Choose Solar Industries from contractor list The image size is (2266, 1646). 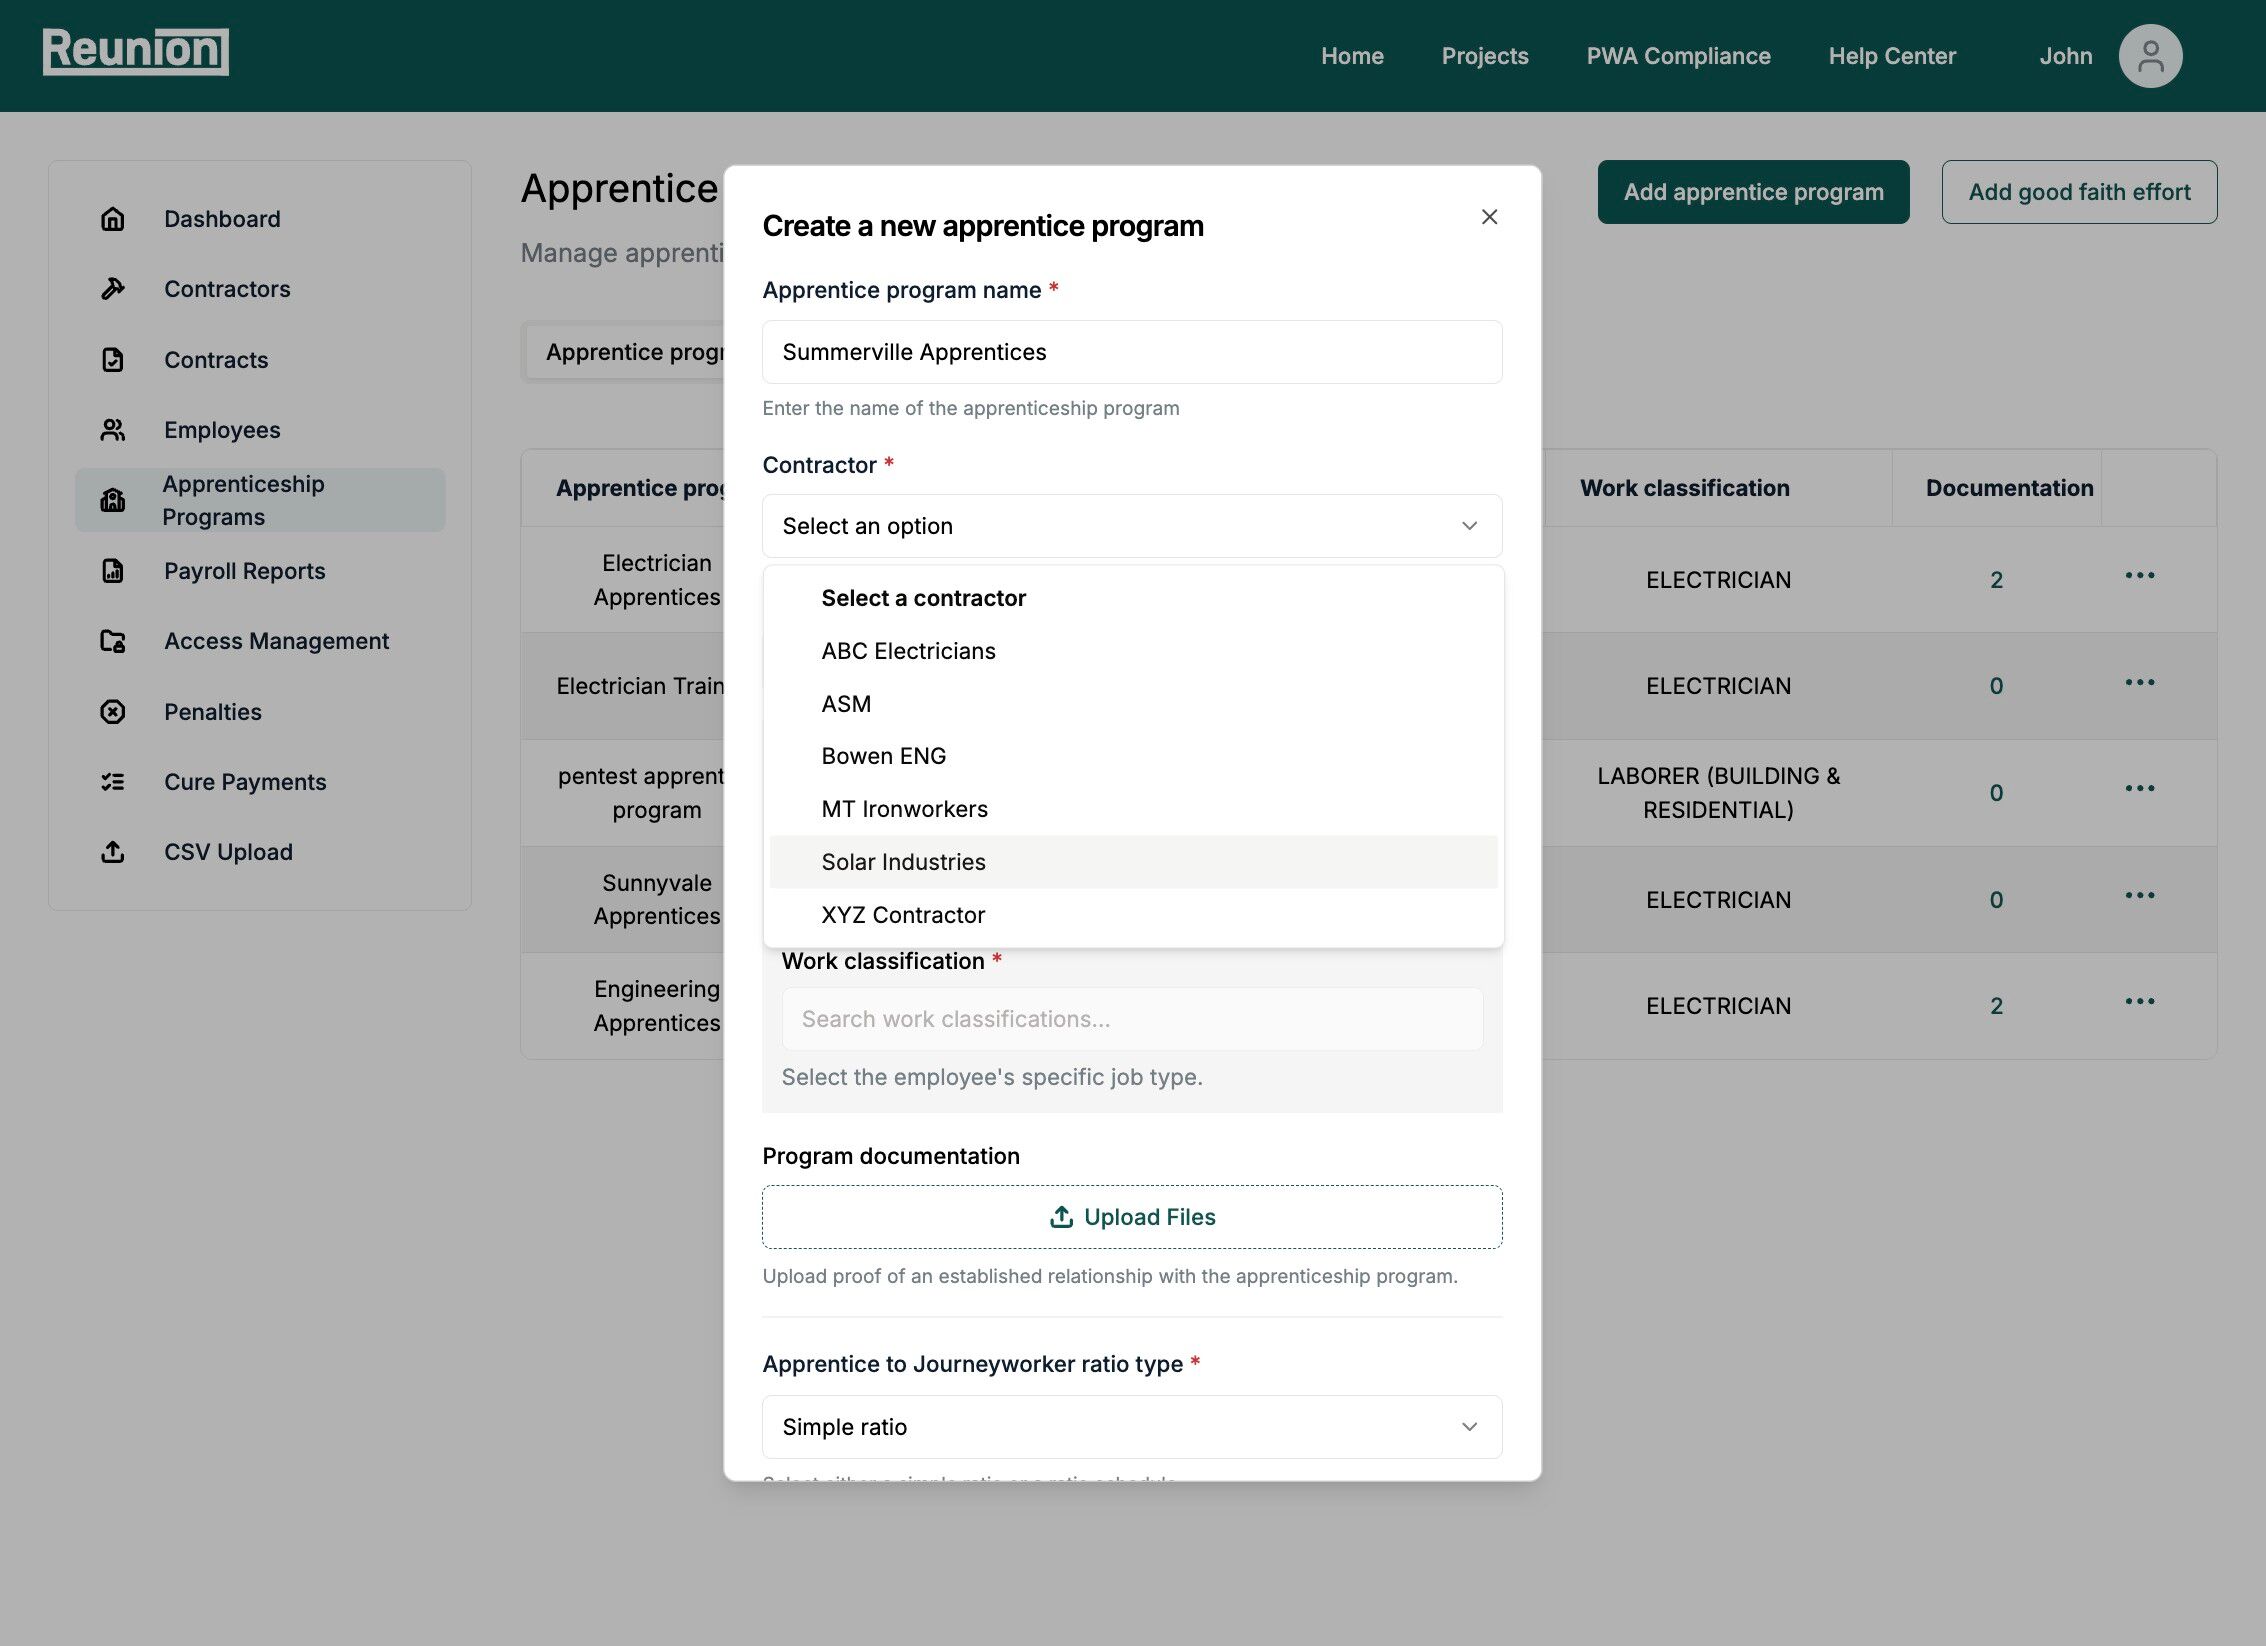click(903, 862)
